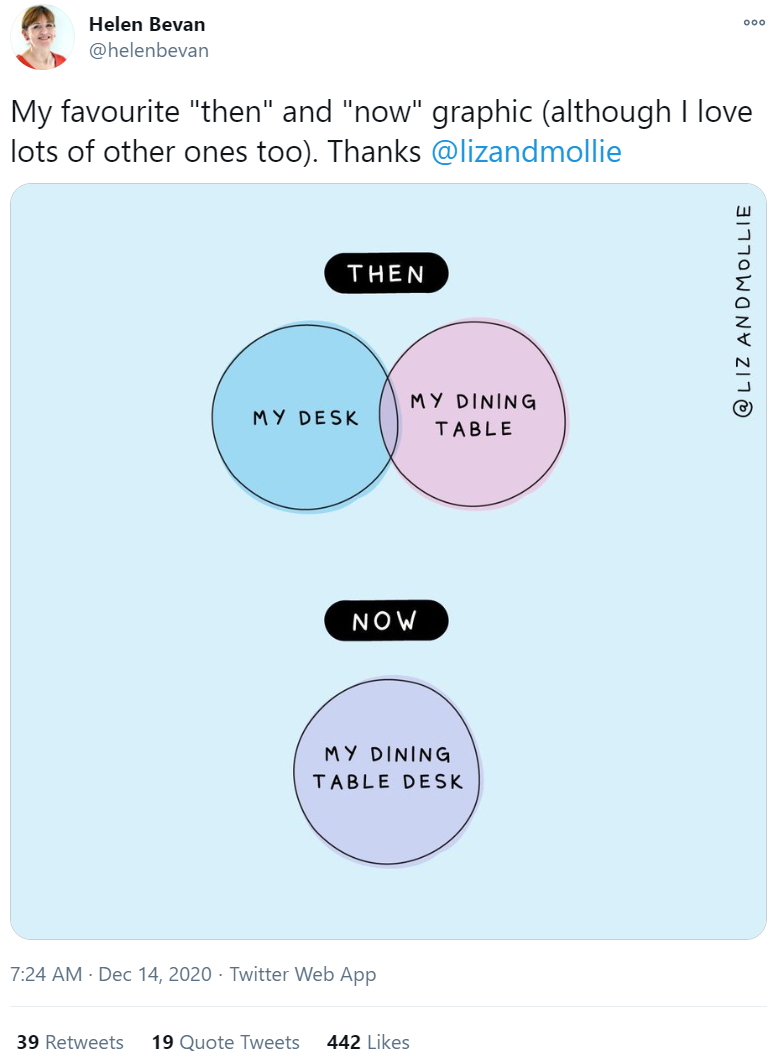Screen dimensions: 779x1057
Task: Open the @helenbevan handle link
Action: (149, 51)
